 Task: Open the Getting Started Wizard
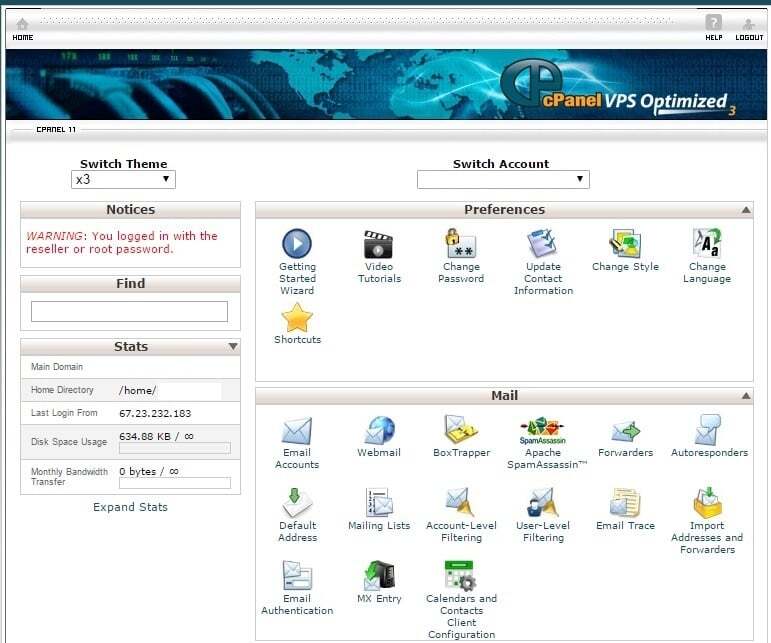tap(297, 262)
